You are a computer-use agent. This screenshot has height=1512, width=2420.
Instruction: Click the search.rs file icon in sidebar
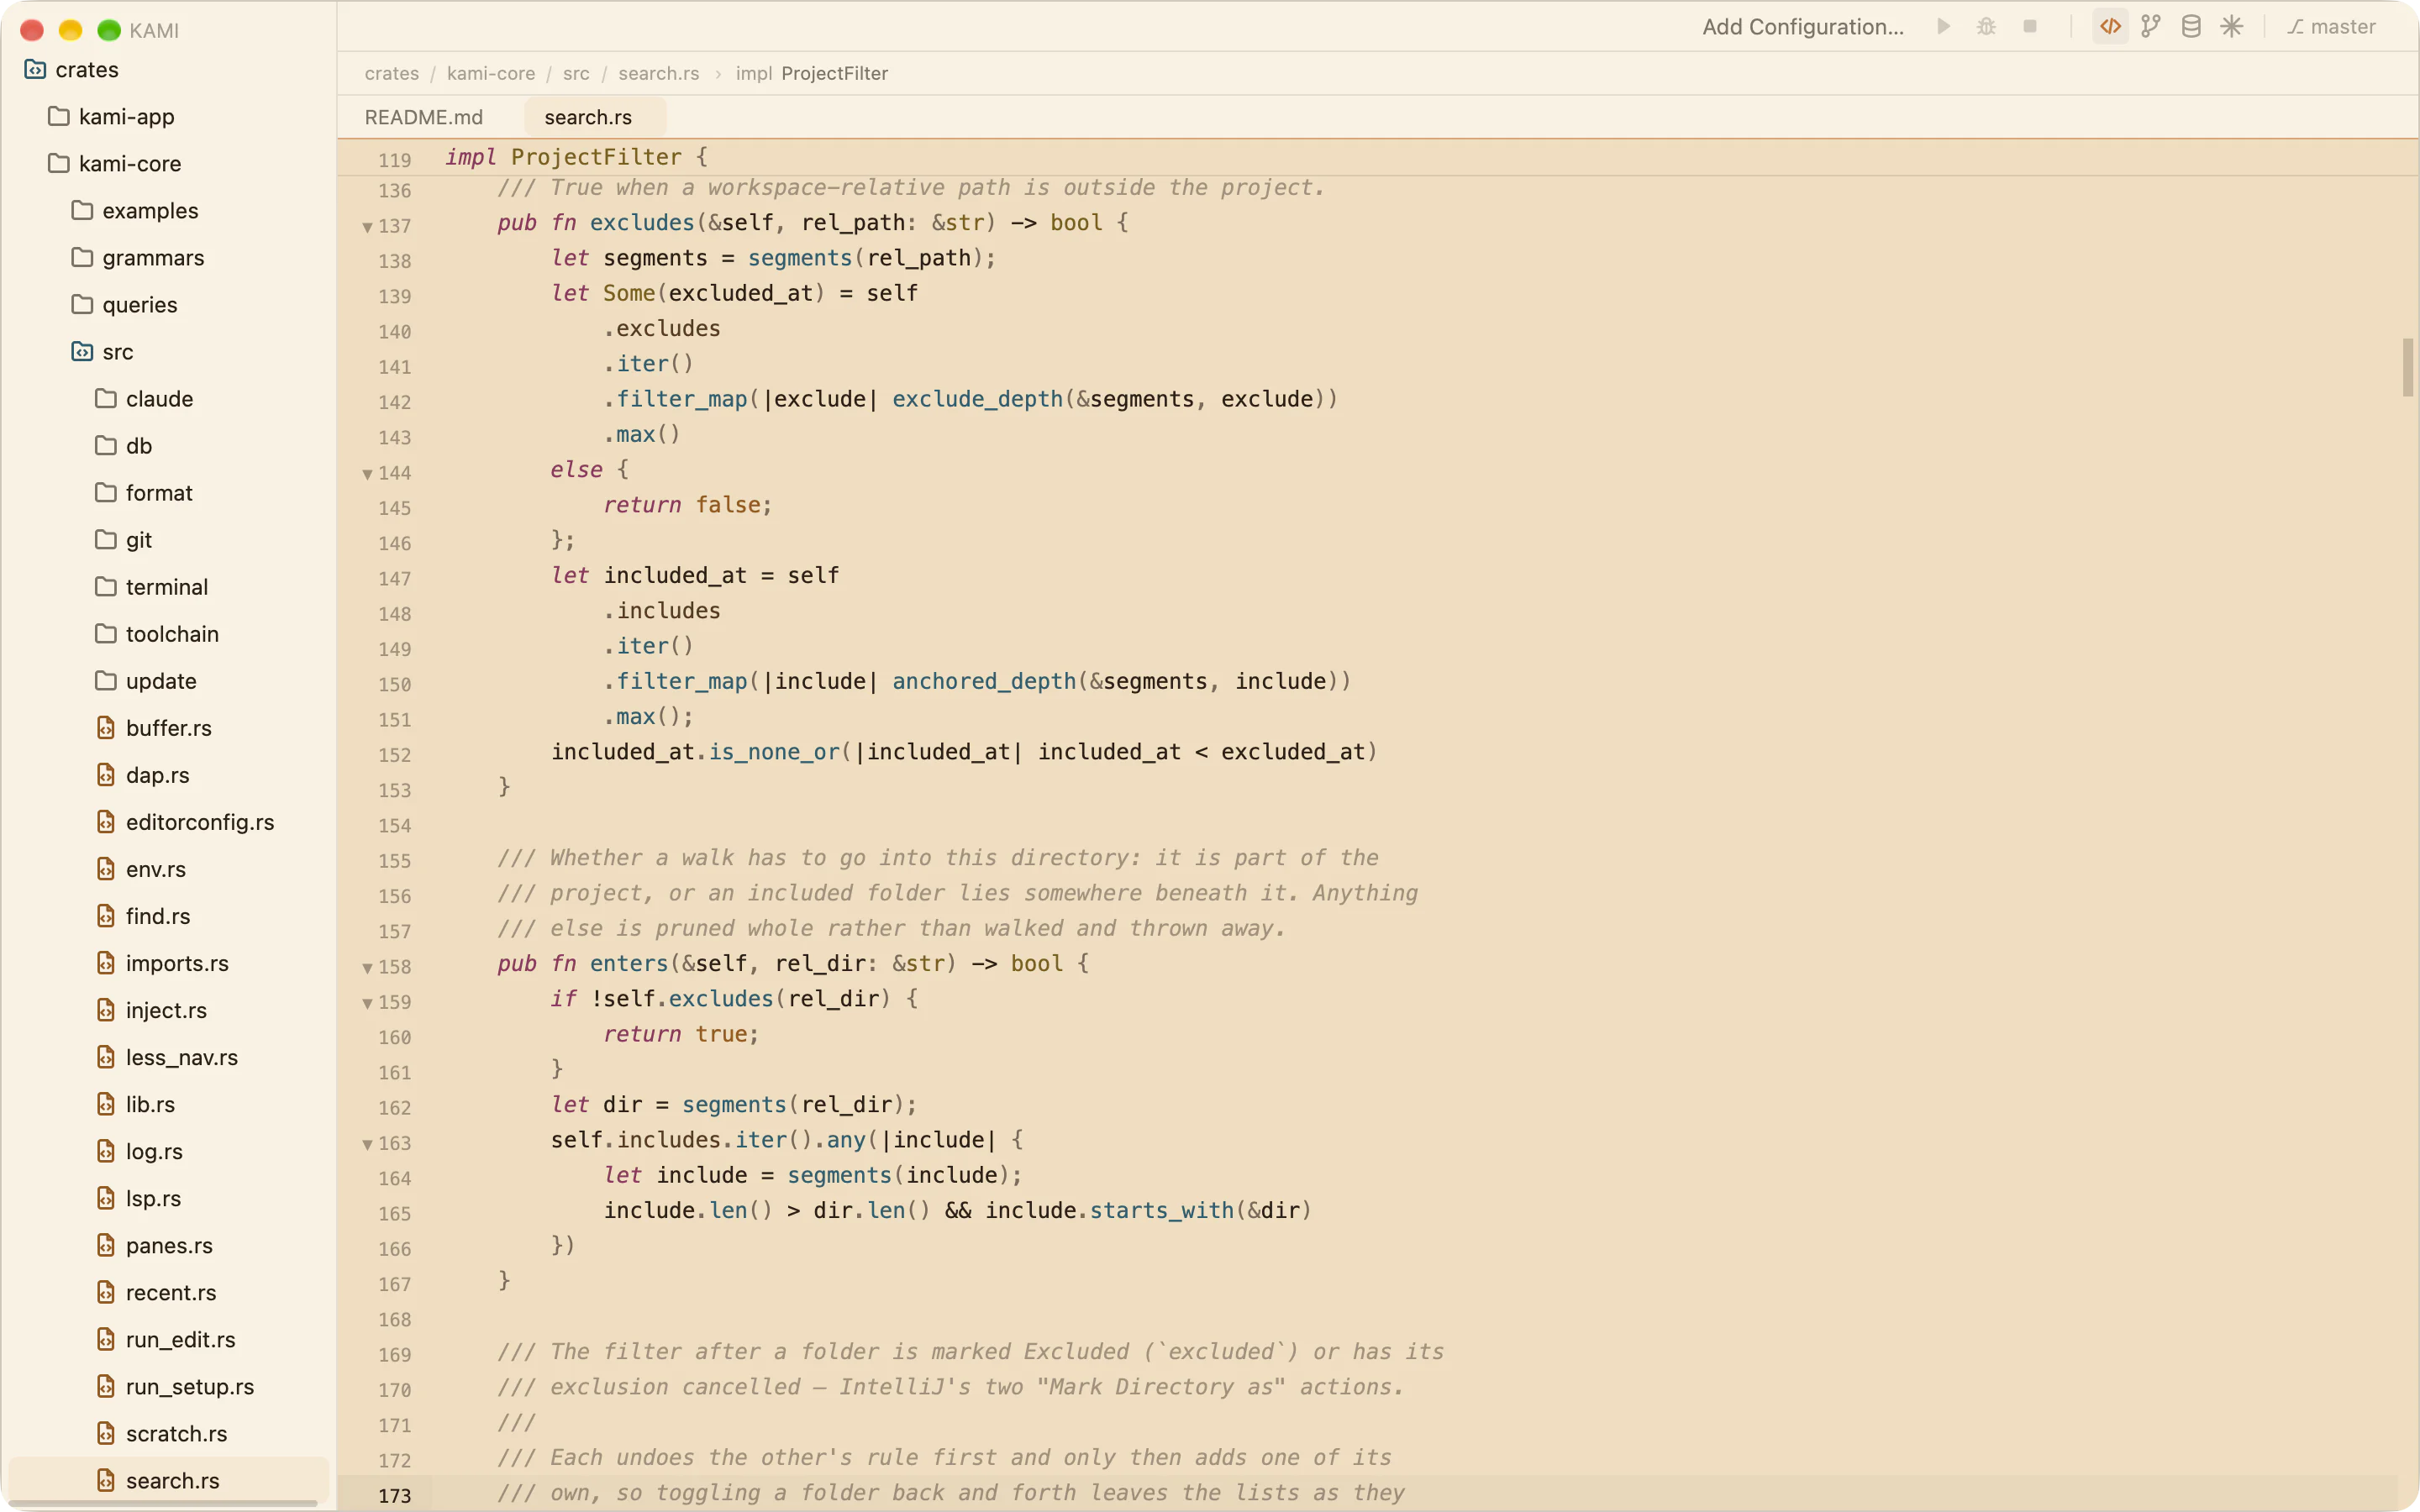tap(106, 1480)
